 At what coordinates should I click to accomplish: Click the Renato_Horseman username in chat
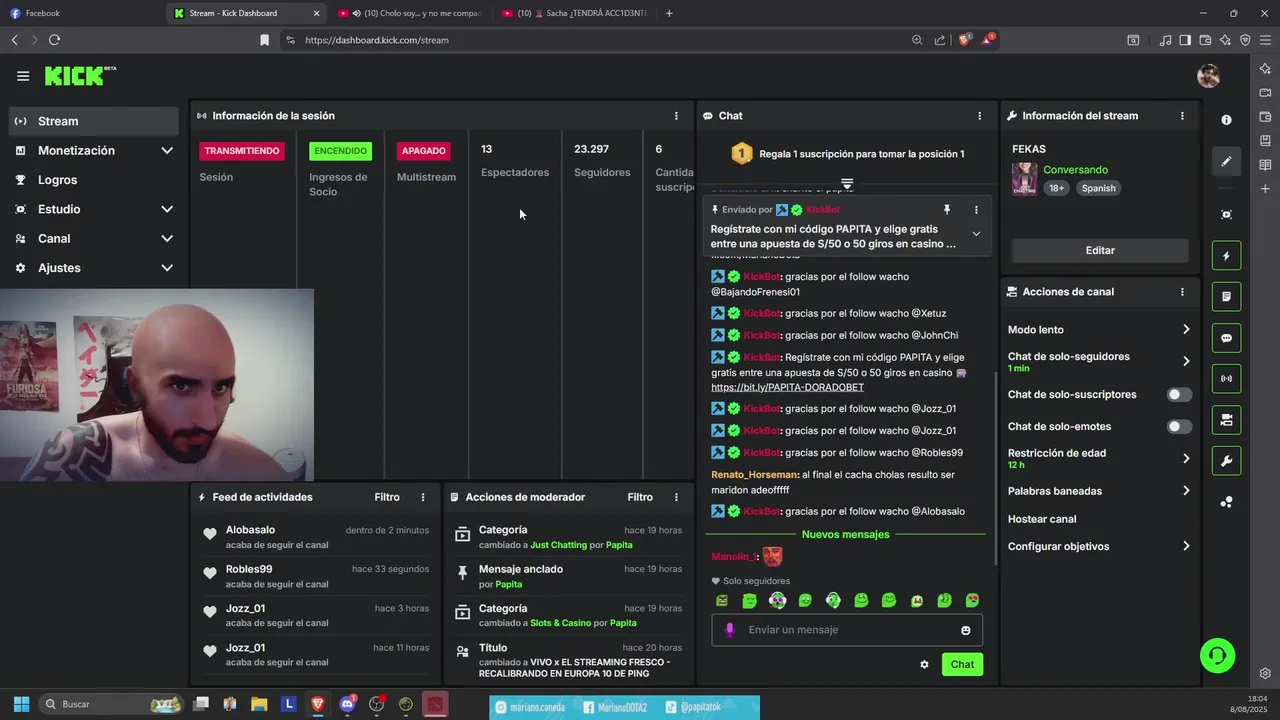tap(754, 475)
